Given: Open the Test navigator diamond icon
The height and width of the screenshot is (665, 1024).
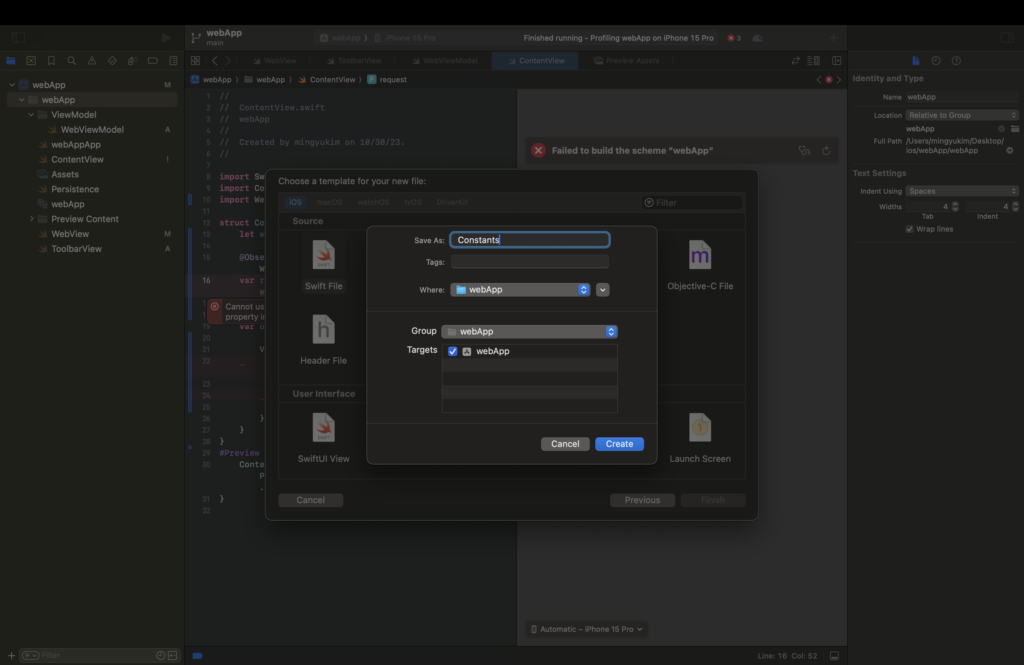Looking at the screenshot, I should pyautogui.click(x=112, y=61).
